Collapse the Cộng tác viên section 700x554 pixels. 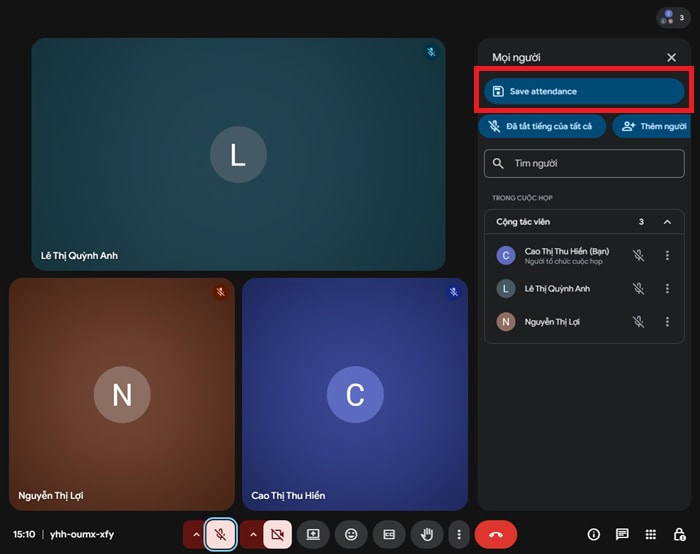667,222
